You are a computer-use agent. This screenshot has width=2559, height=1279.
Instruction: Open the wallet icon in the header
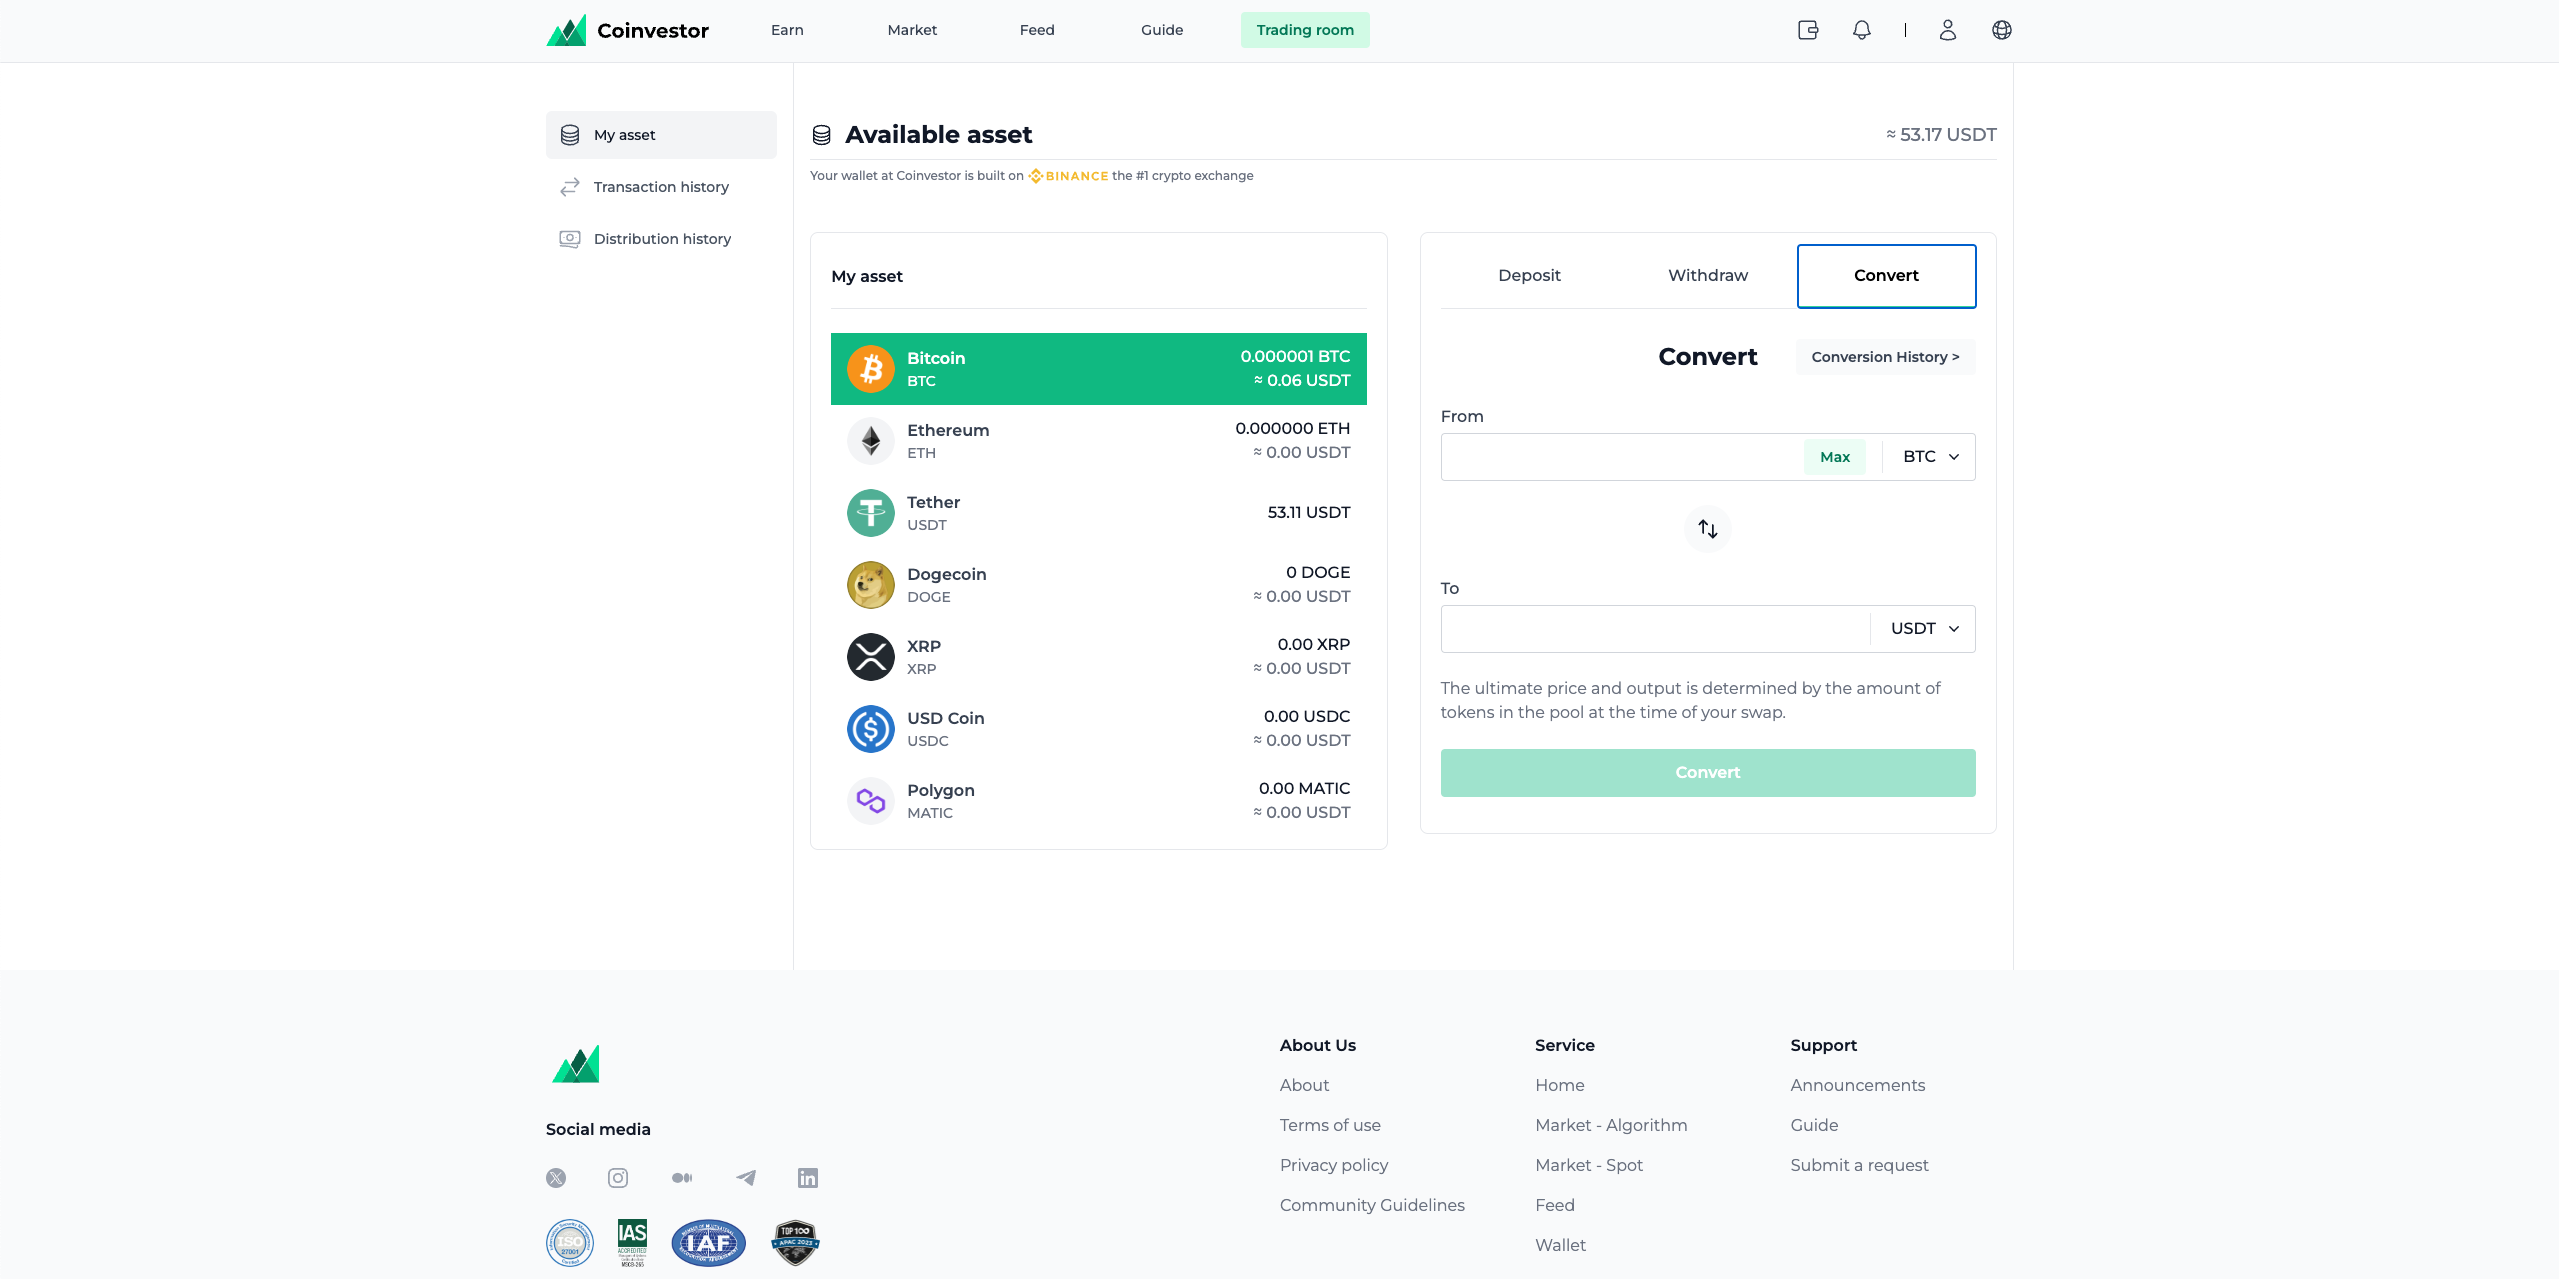point(1808,30)
